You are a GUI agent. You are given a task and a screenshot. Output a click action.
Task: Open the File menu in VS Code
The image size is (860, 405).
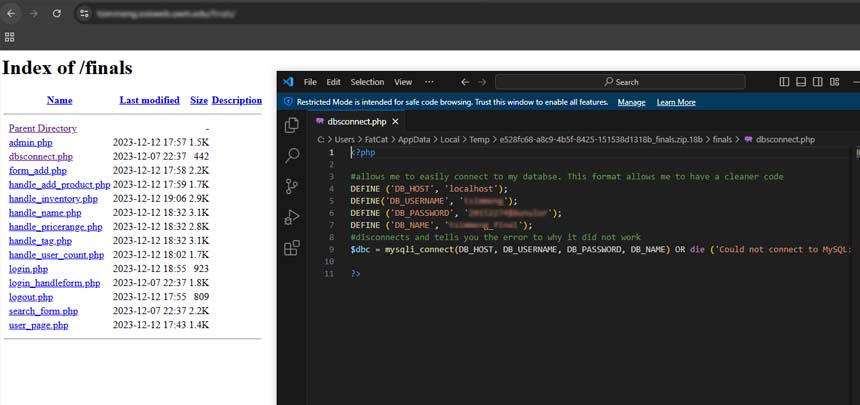[310, 82]
